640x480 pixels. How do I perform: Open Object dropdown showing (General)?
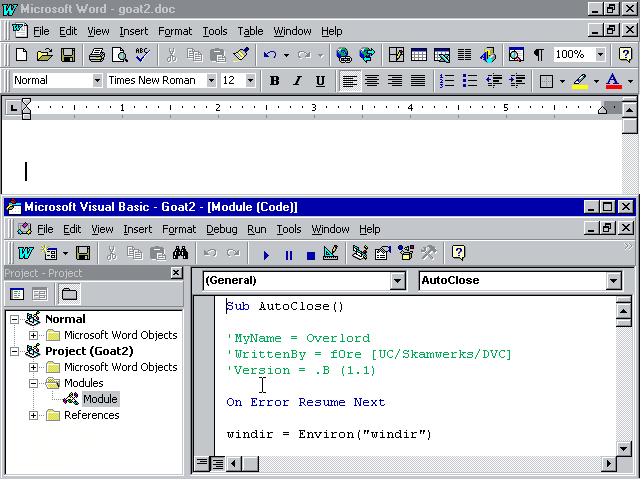[x=397, y=281]
